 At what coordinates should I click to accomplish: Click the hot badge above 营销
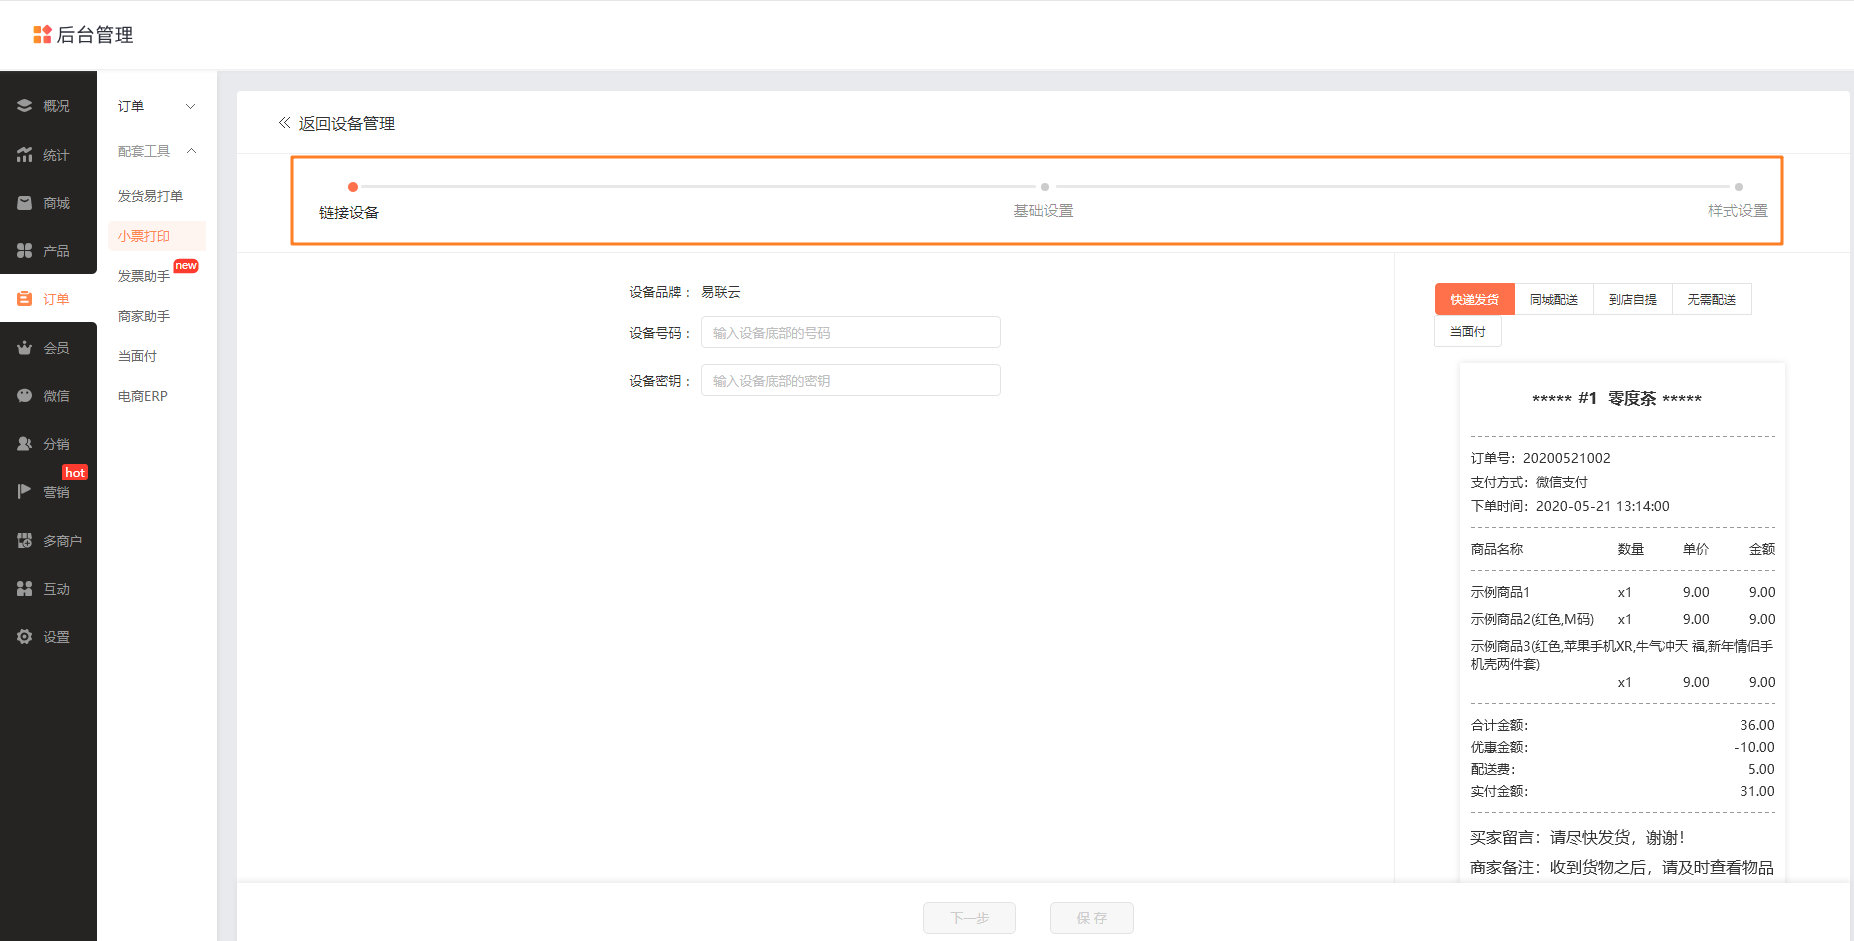75,472
